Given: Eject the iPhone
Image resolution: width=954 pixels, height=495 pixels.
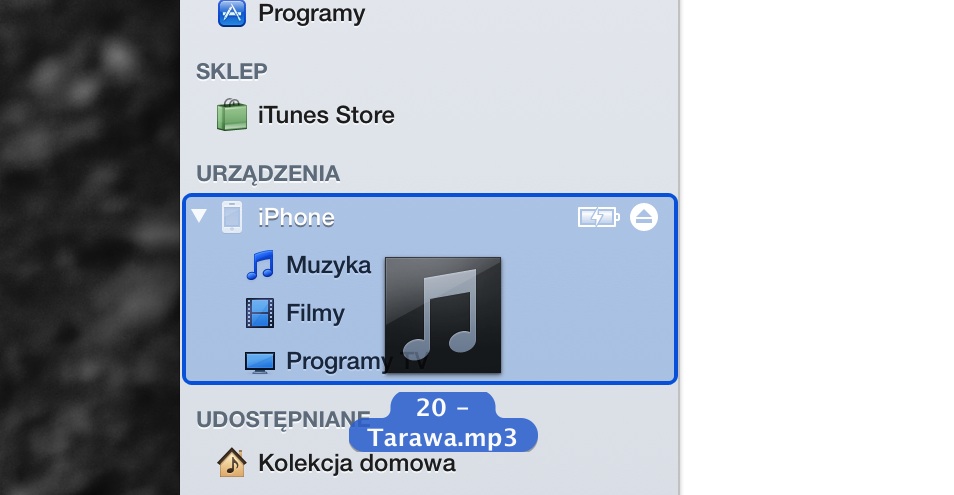Looking at the screenshot, I should point(644,217).
